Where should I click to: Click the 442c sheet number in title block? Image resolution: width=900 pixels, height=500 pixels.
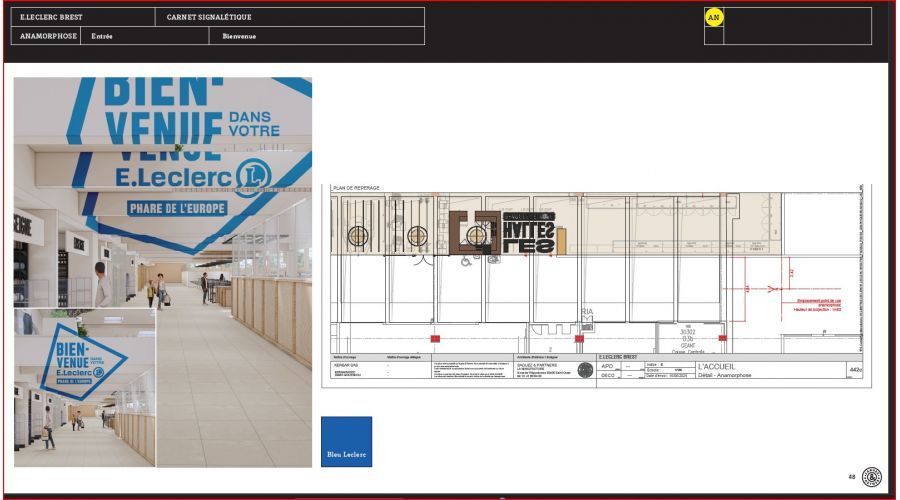[855, 370]
